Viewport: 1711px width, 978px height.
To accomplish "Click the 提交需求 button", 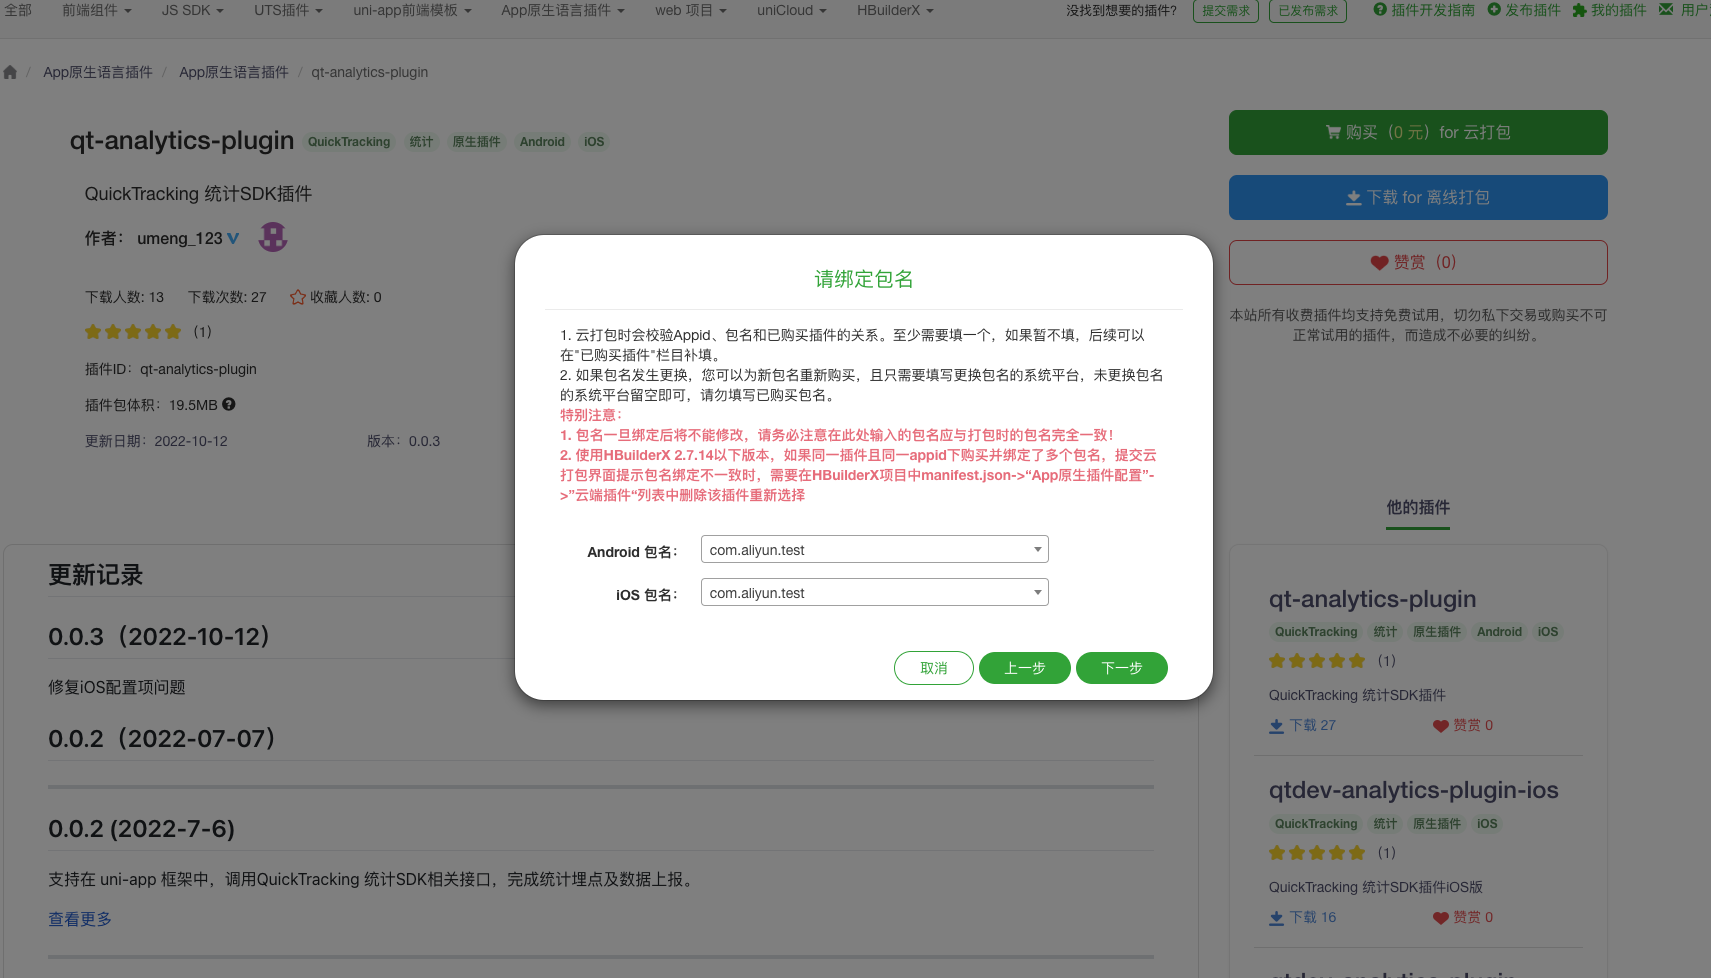I will (x=1226, y=11).
